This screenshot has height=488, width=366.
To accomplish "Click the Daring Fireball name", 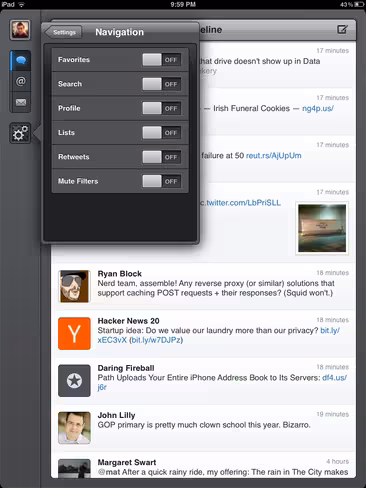I will (x=126, y=368).
